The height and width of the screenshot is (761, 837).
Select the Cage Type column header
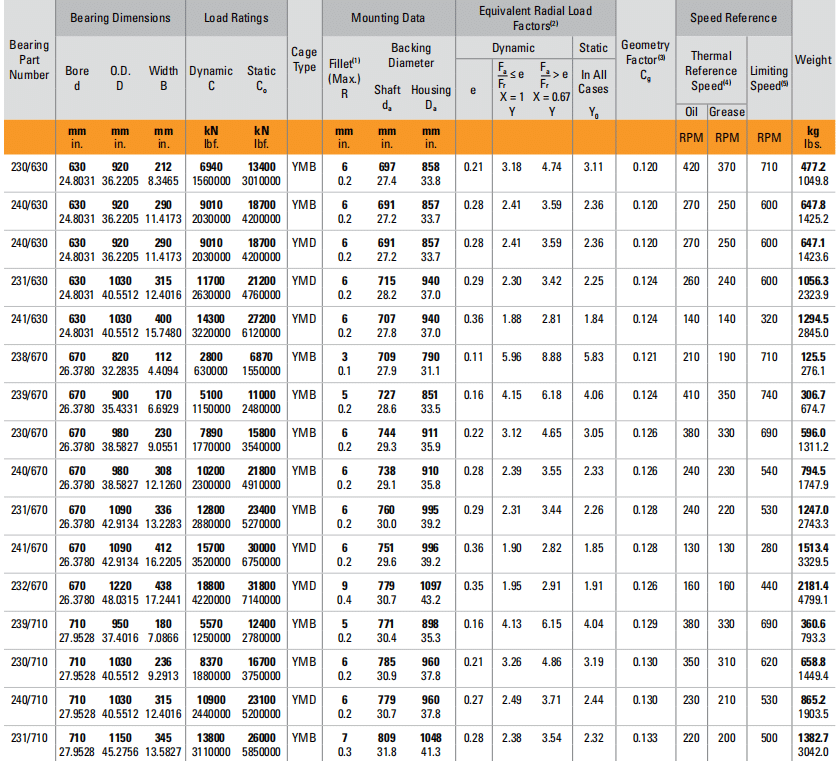304,60
